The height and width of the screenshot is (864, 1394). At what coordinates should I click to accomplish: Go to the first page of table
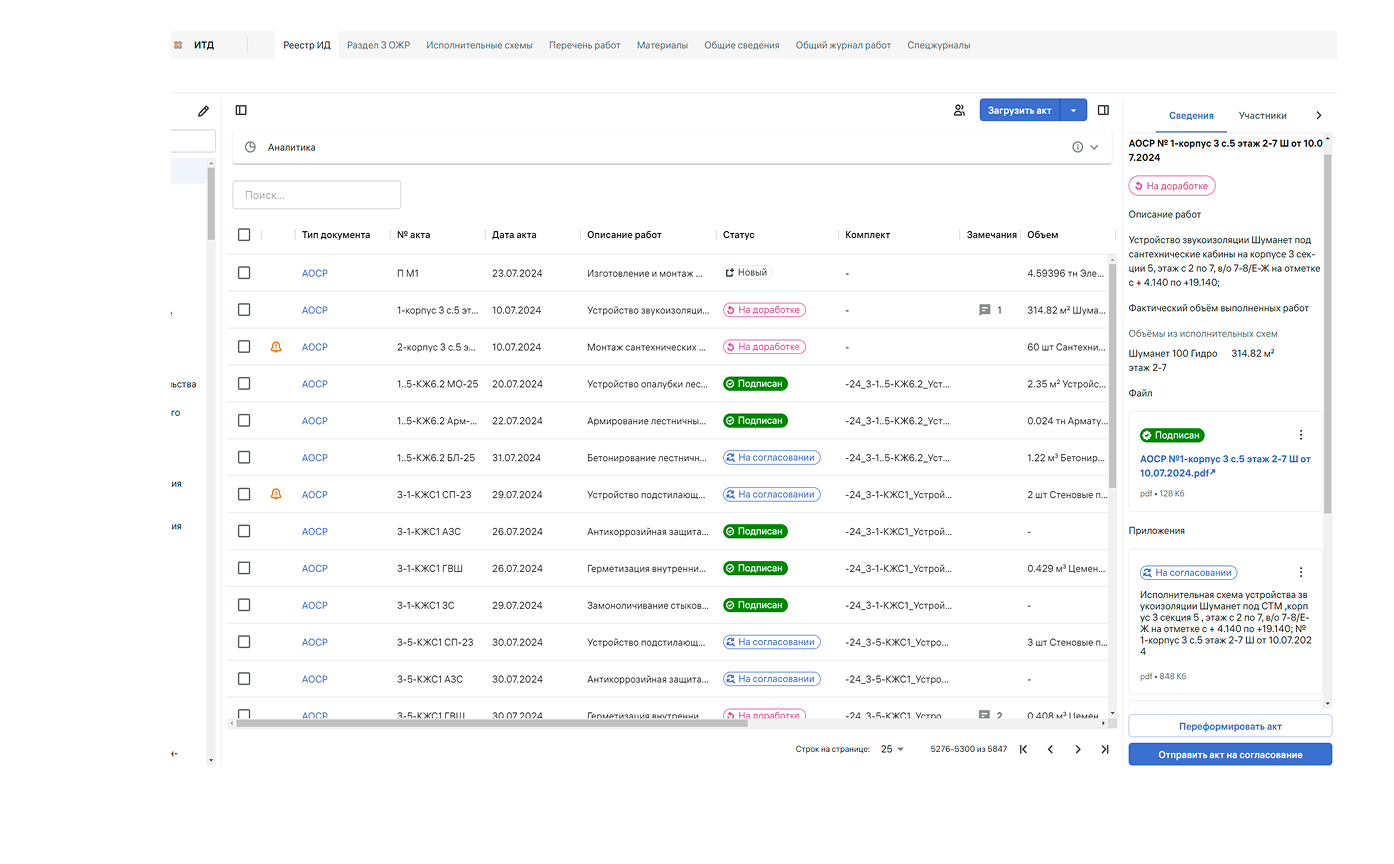1023,749
